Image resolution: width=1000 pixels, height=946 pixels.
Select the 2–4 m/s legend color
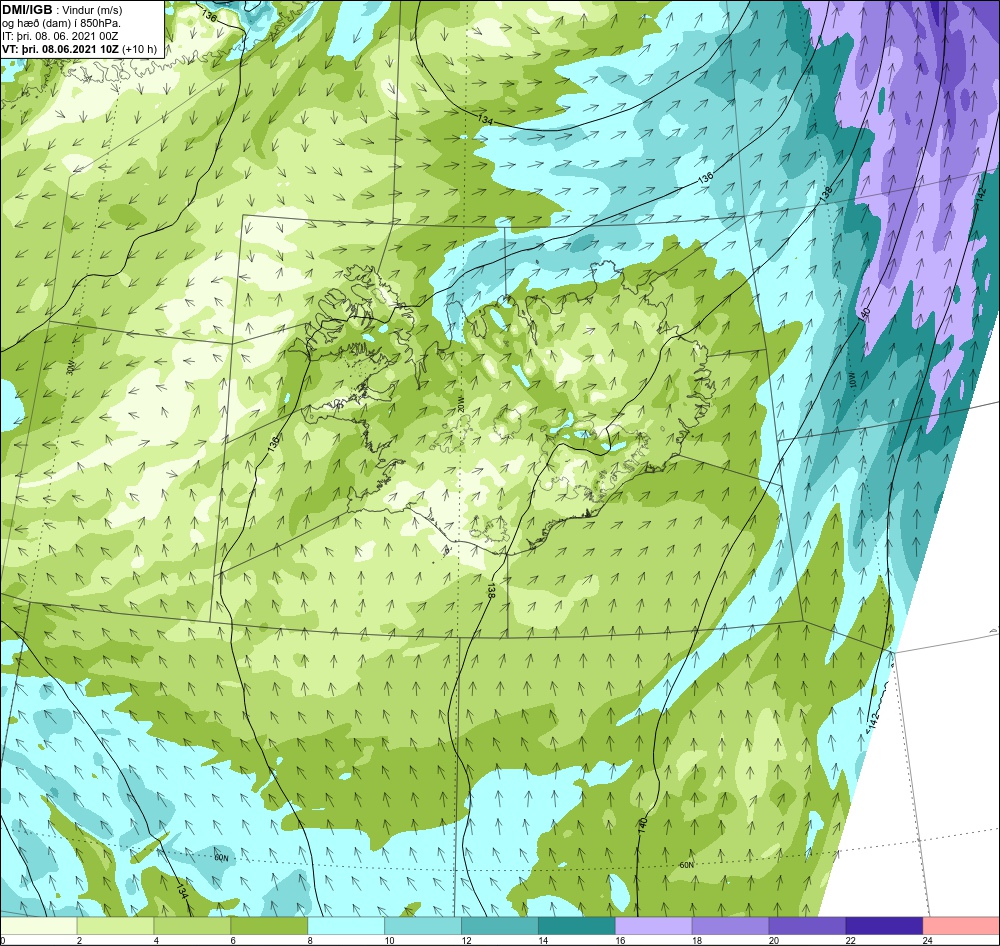[x=115, y=925]
